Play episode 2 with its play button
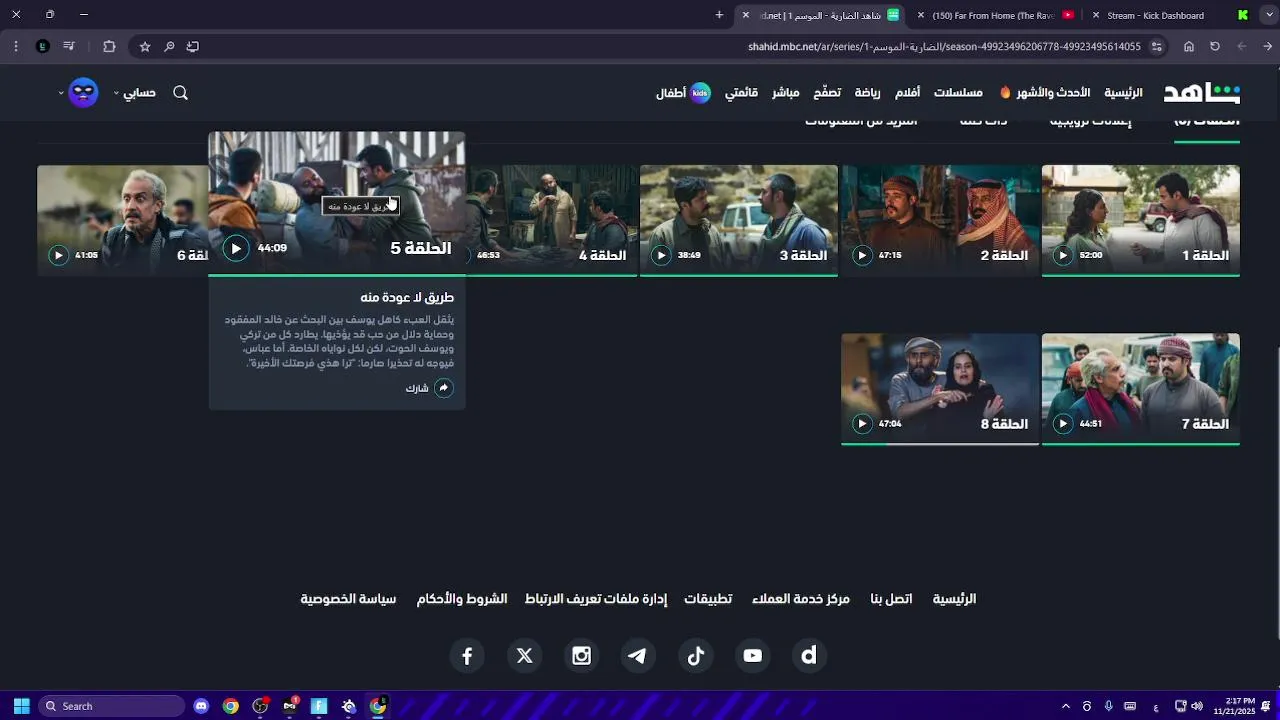The image size is (1280, 720). click(862, 255)
